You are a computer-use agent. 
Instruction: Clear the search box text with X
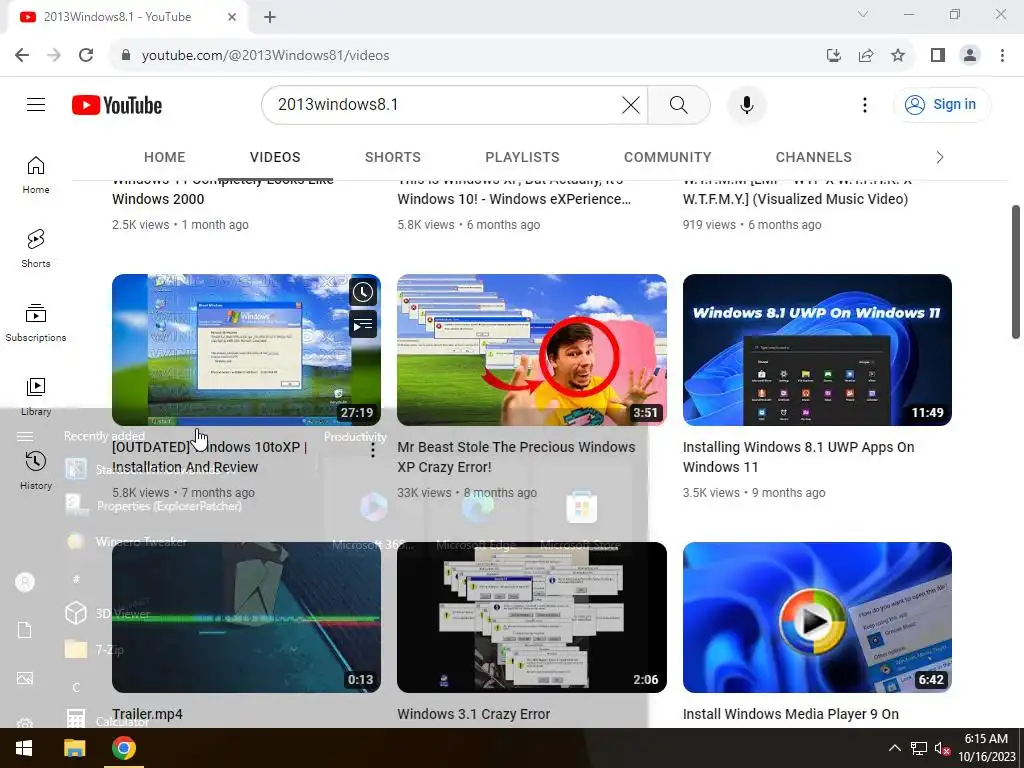pos(630,104)
